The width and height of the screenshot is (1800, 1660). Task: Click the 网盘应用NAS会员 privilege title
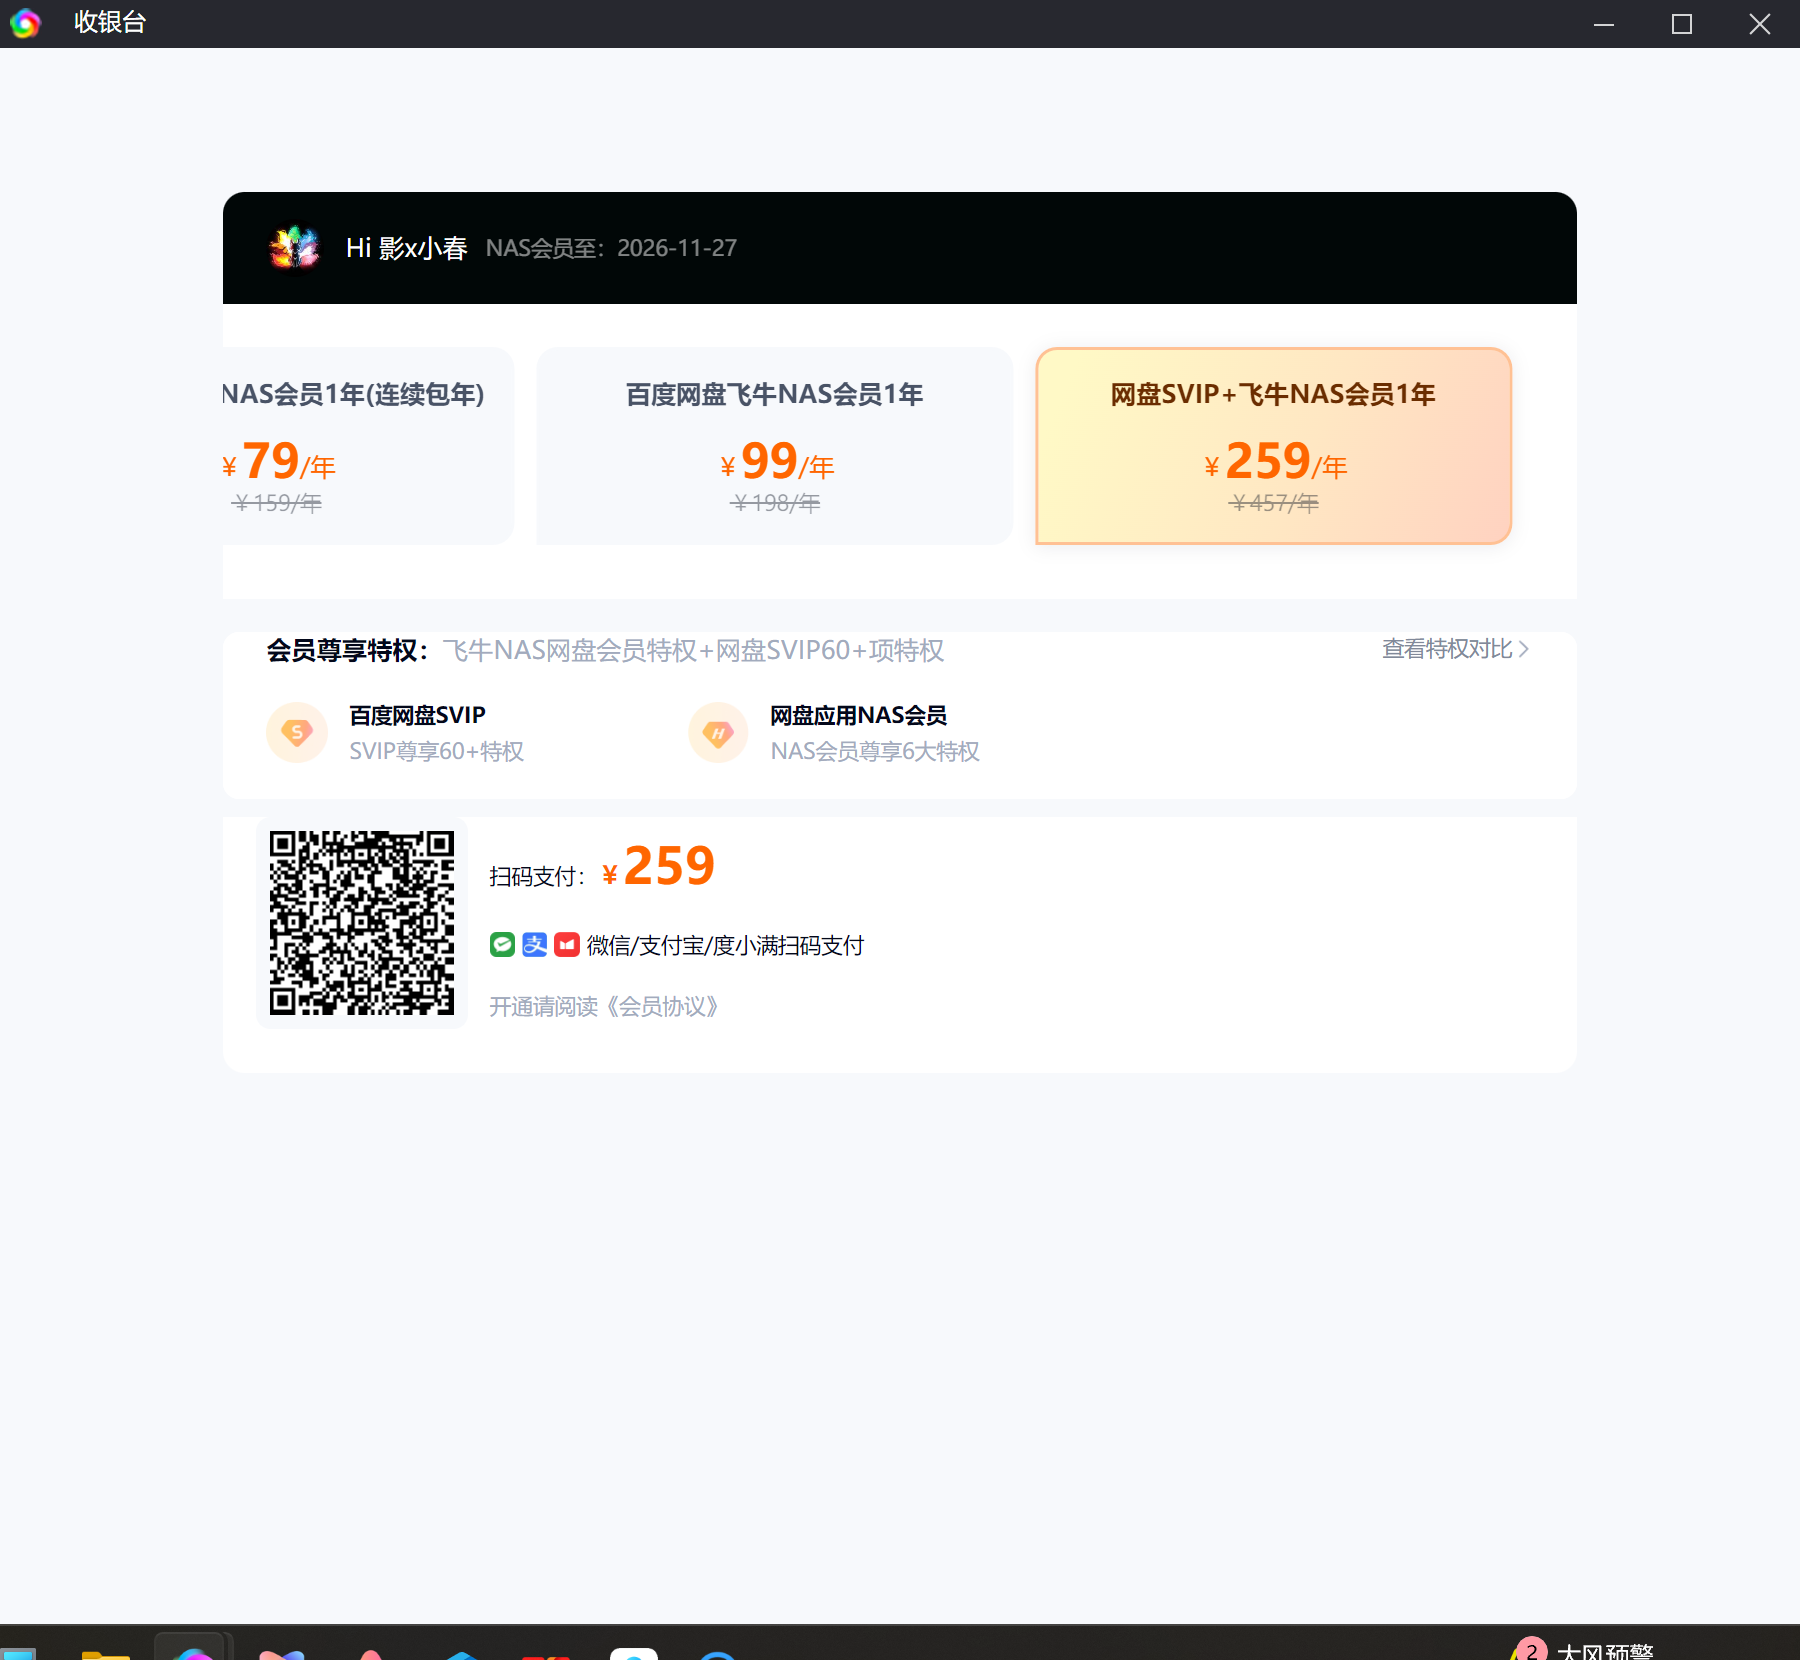[x=858, y=715]
